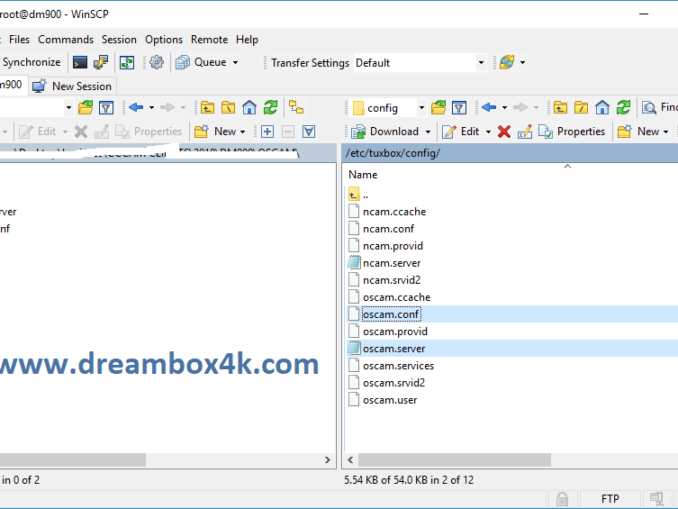Open the Session menu
678x509 pixels.
pos(119,39)
